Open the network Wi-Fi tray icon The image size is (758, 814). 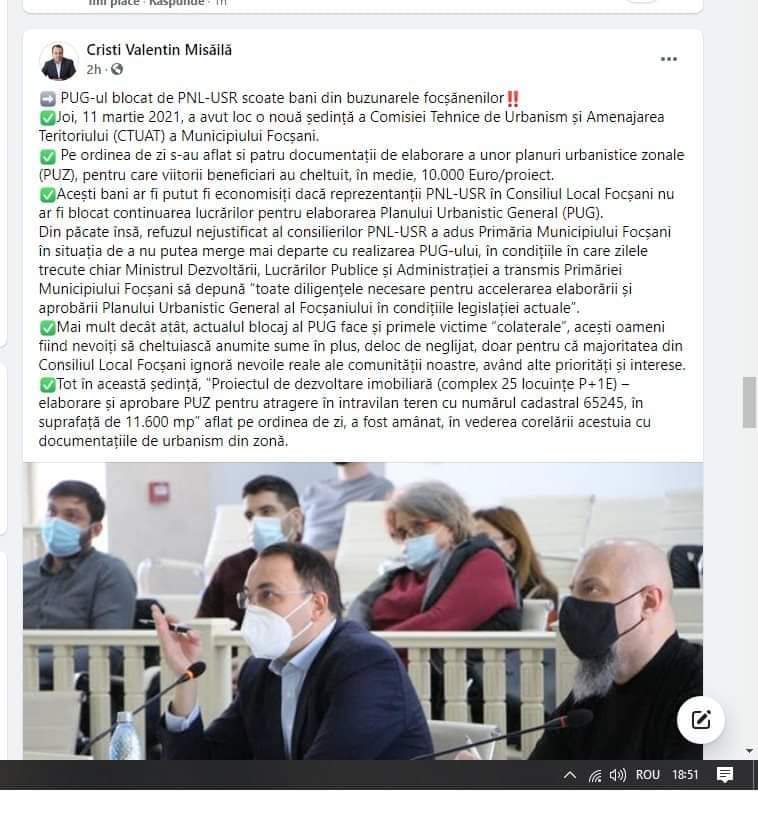tap(595, 776)
